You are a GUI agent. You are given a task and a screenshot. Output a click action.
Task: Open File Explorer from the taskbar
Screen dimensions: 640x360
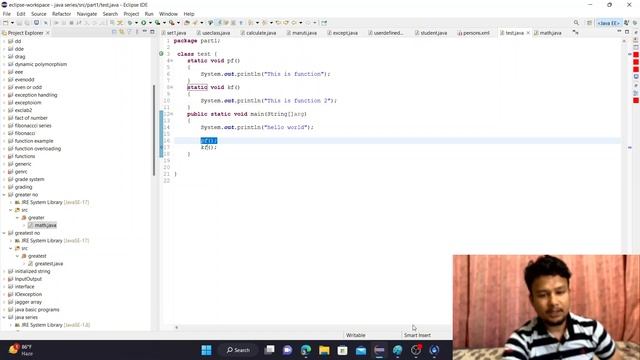coord(324,350)
